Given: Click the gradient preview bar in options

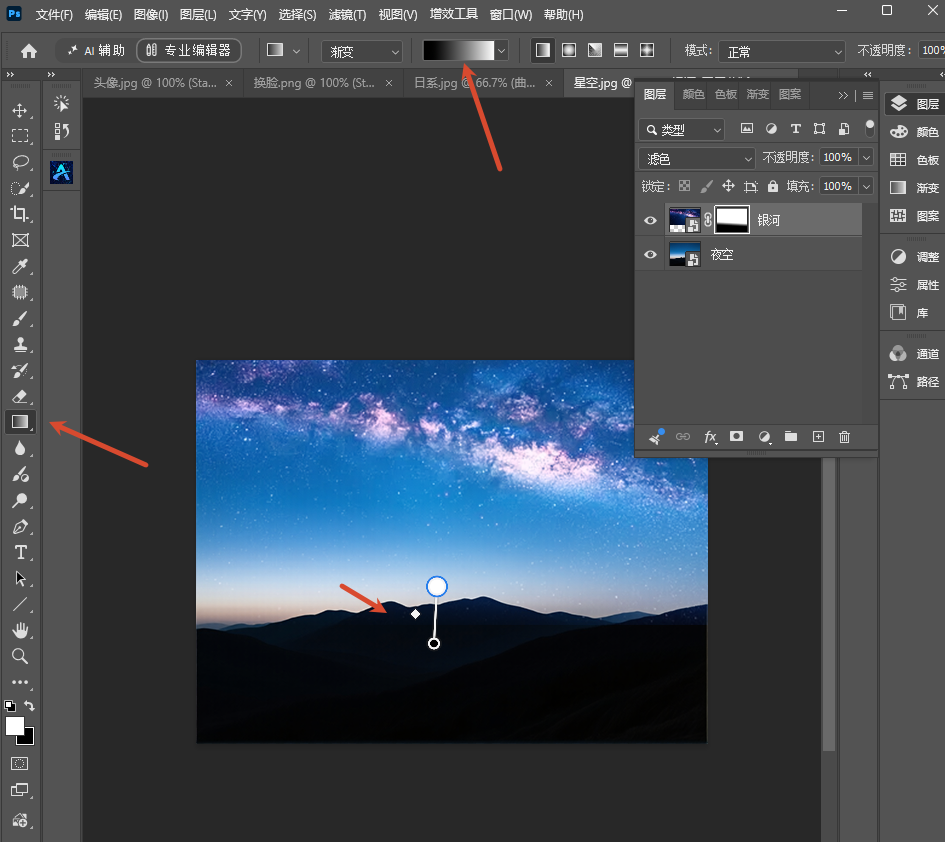Looking at the screenshot, I should (x=459, y=51).
